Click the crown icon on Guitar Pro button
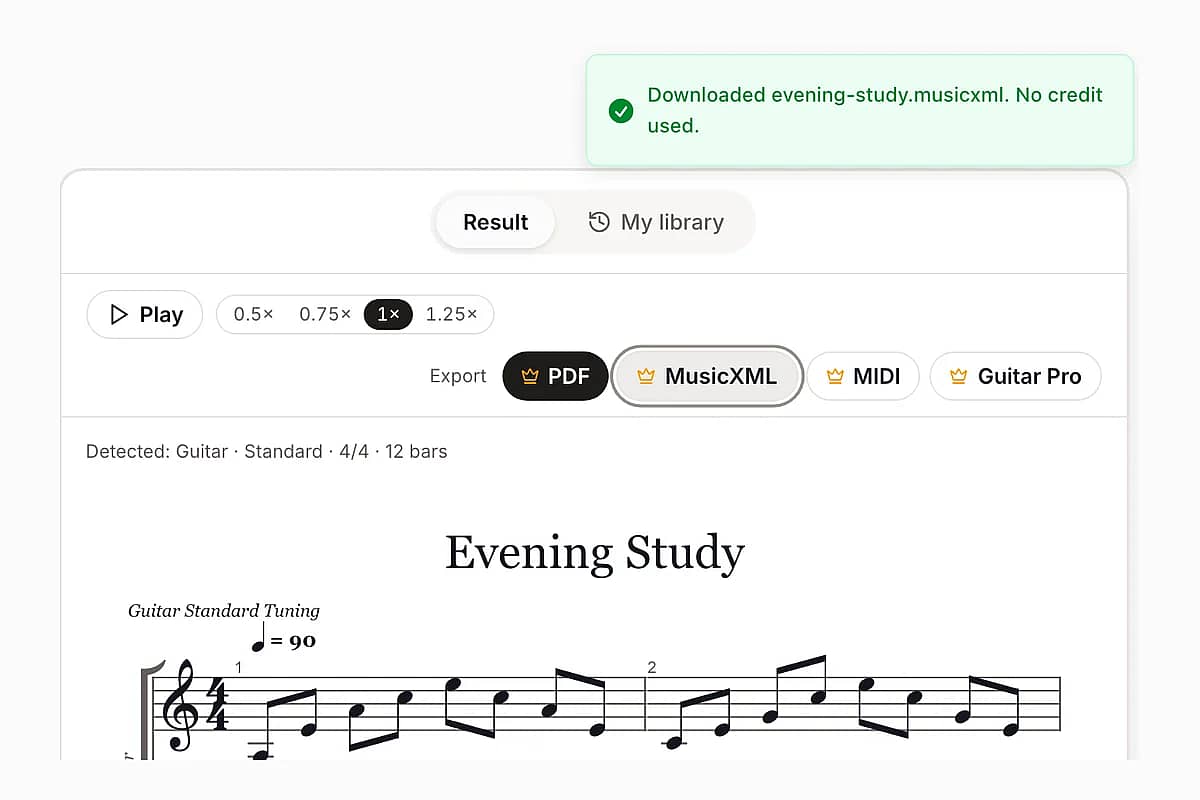The image size is (1200, 800). 959,377
